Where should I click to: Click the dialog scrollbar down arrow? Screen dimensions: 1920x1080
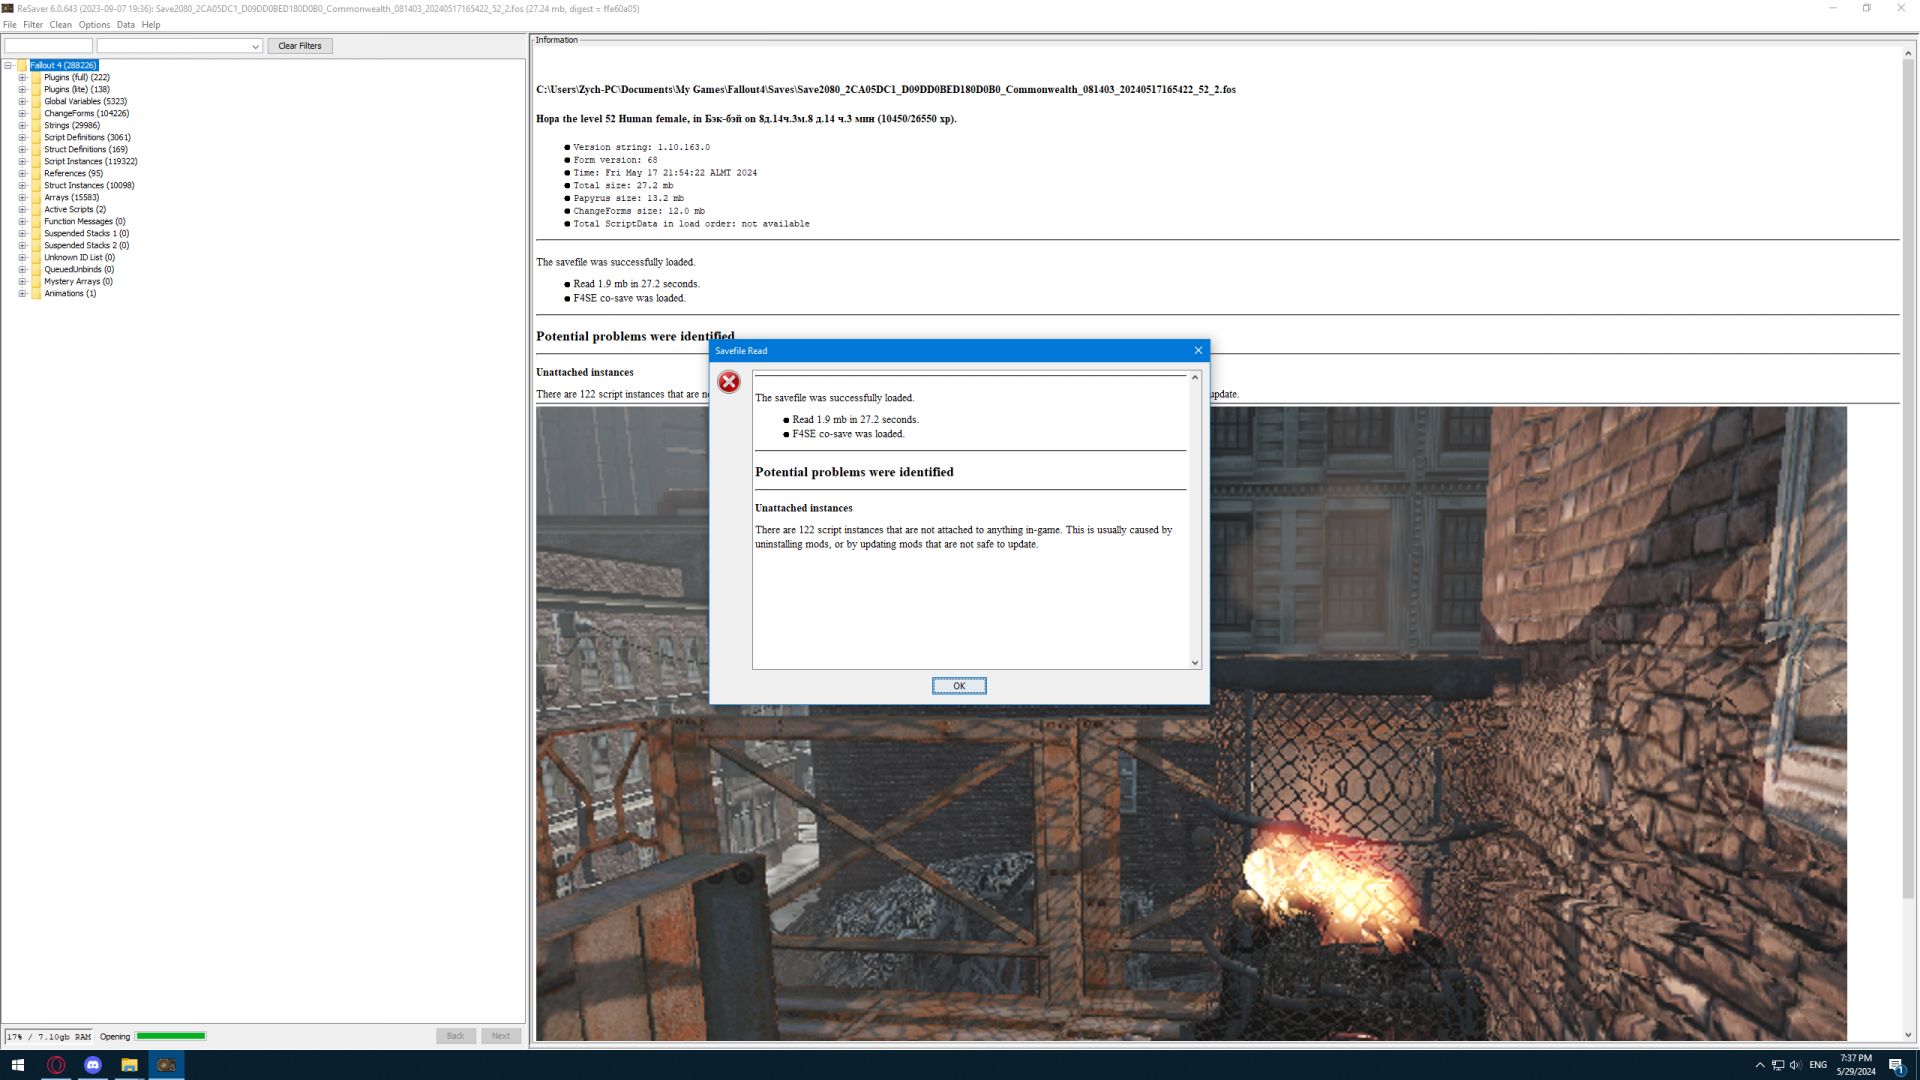pyautogui.click(x=1194, y=663)
